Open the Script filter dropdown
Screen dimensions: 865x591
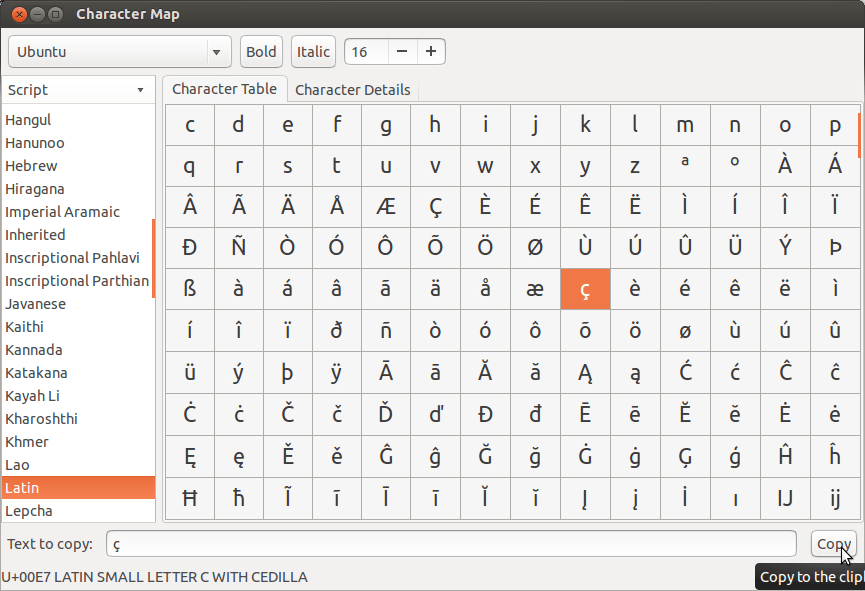click(77, 89)
